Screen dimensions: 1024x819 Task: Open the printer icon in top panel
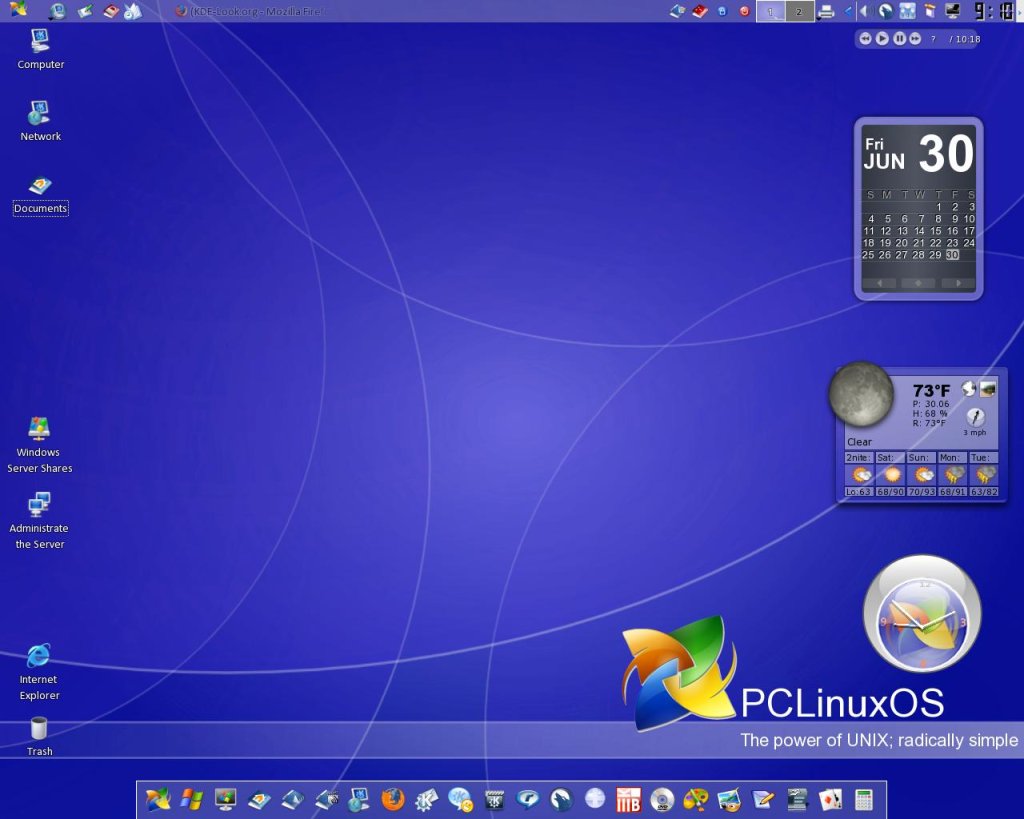tap(826, 11)
